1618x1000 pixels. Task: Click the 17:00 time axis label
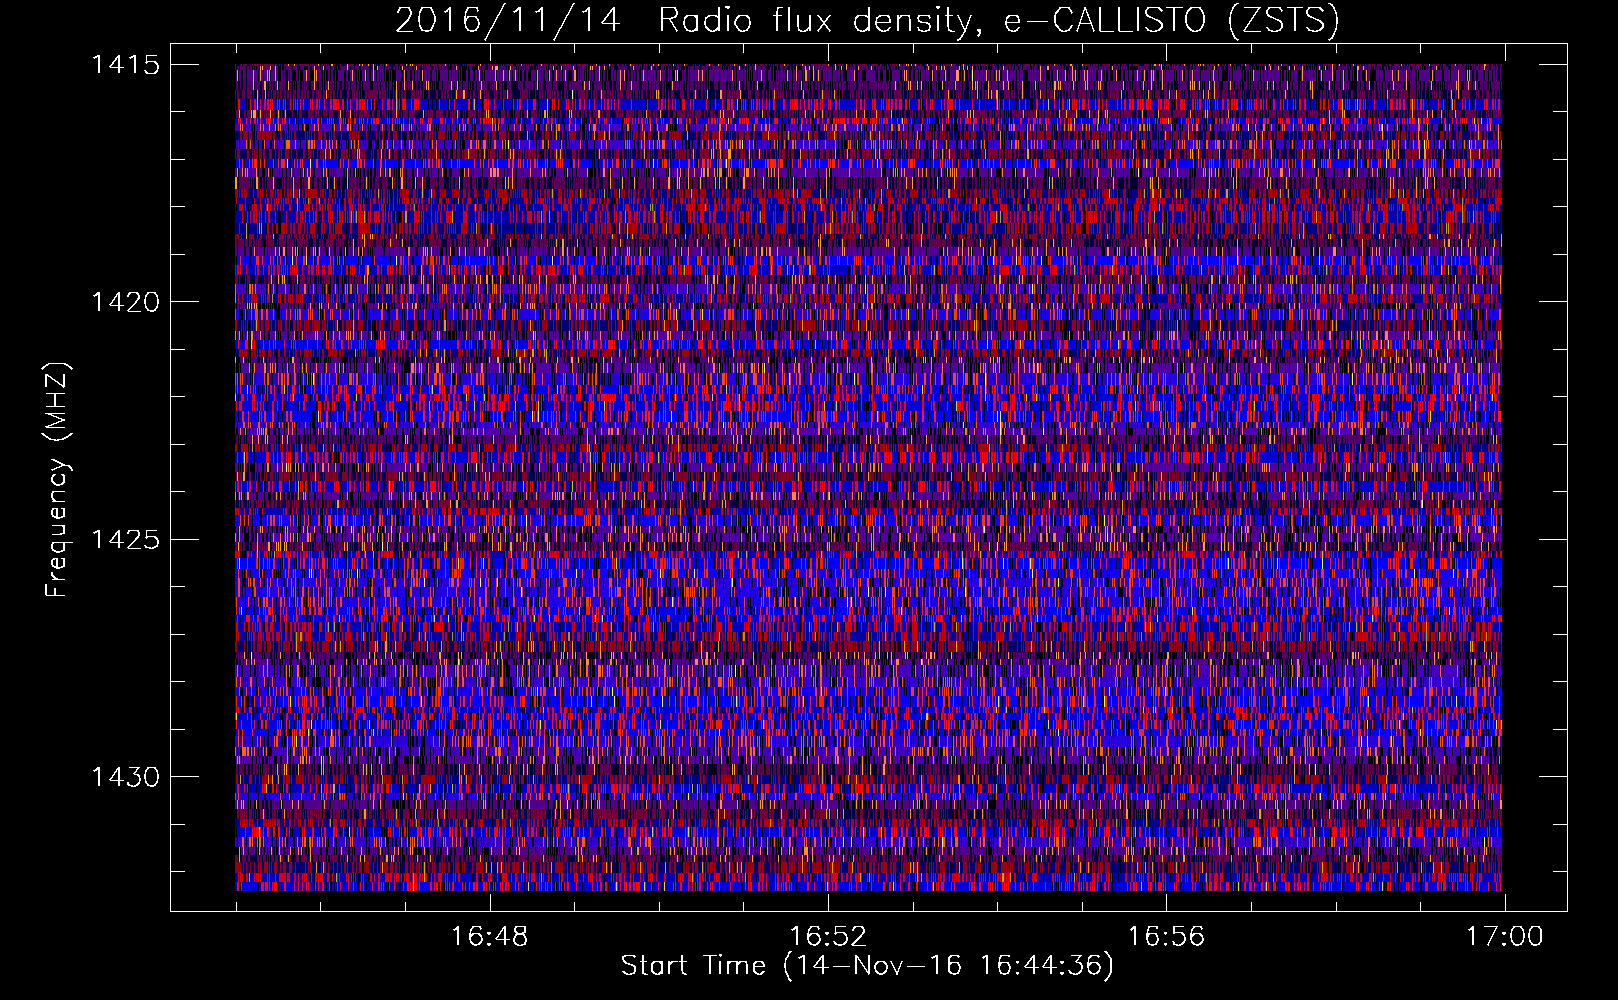point(1505,937)
